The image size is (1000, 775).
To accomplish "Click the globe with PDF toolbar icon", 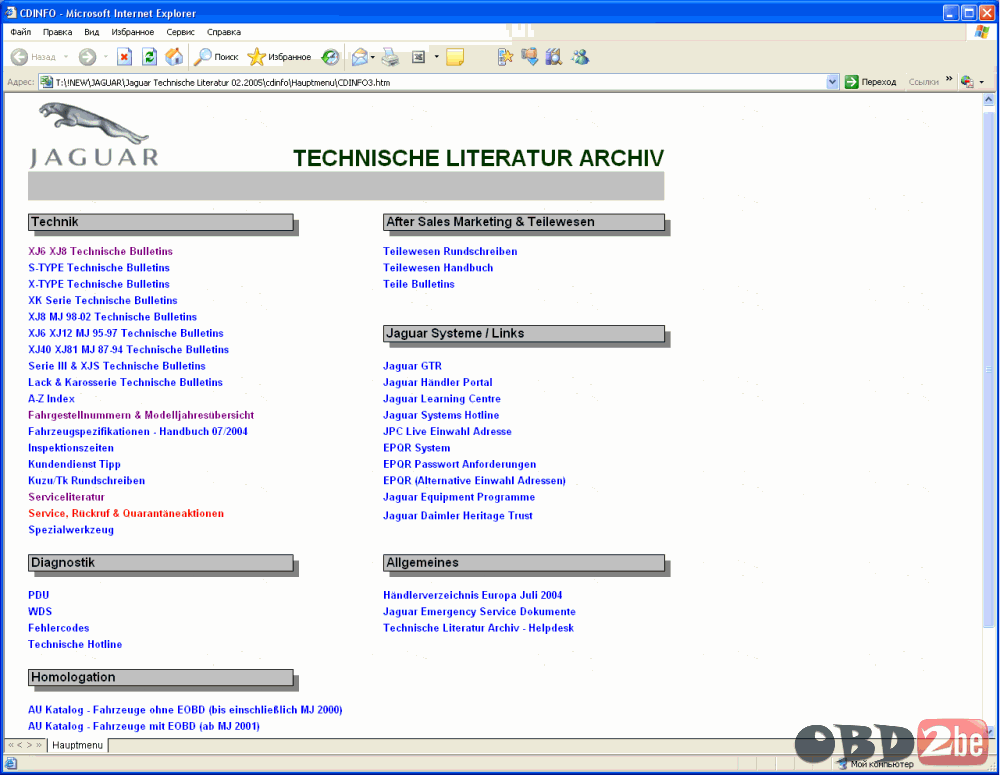I will click(x=967, y=82).
